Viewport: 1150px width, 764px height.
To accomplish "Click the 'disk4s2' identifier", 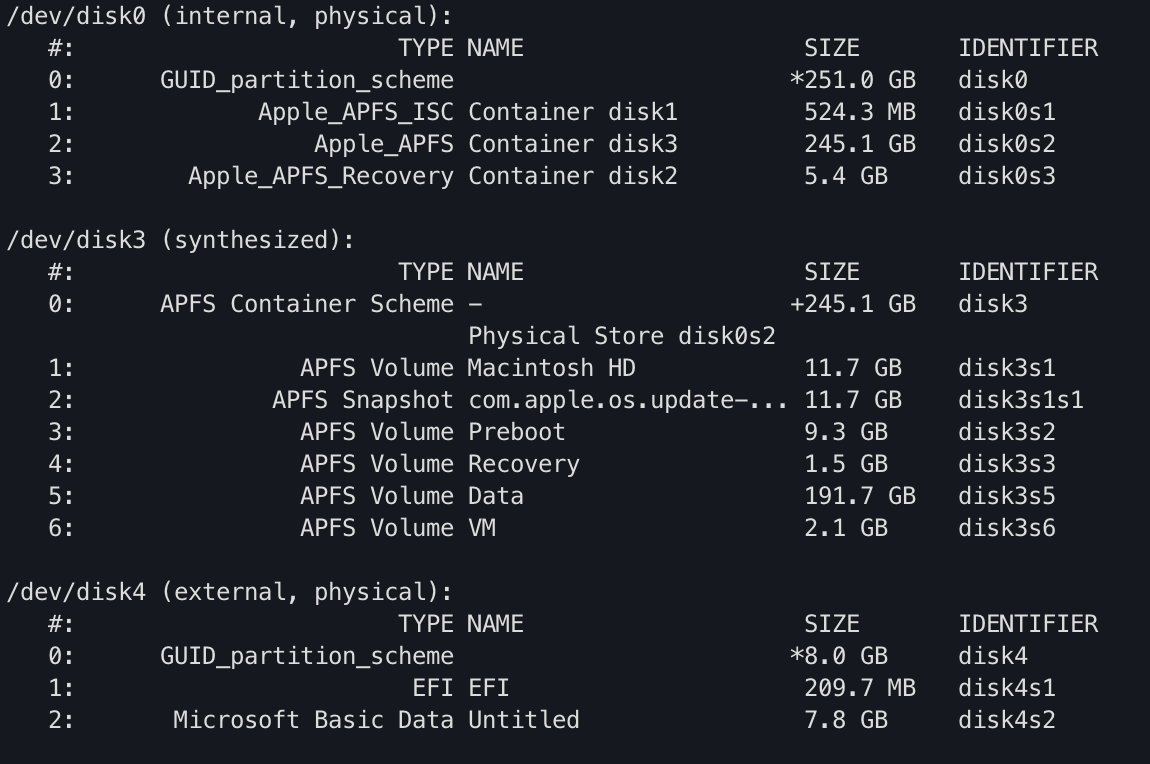I will (1006, 720).
